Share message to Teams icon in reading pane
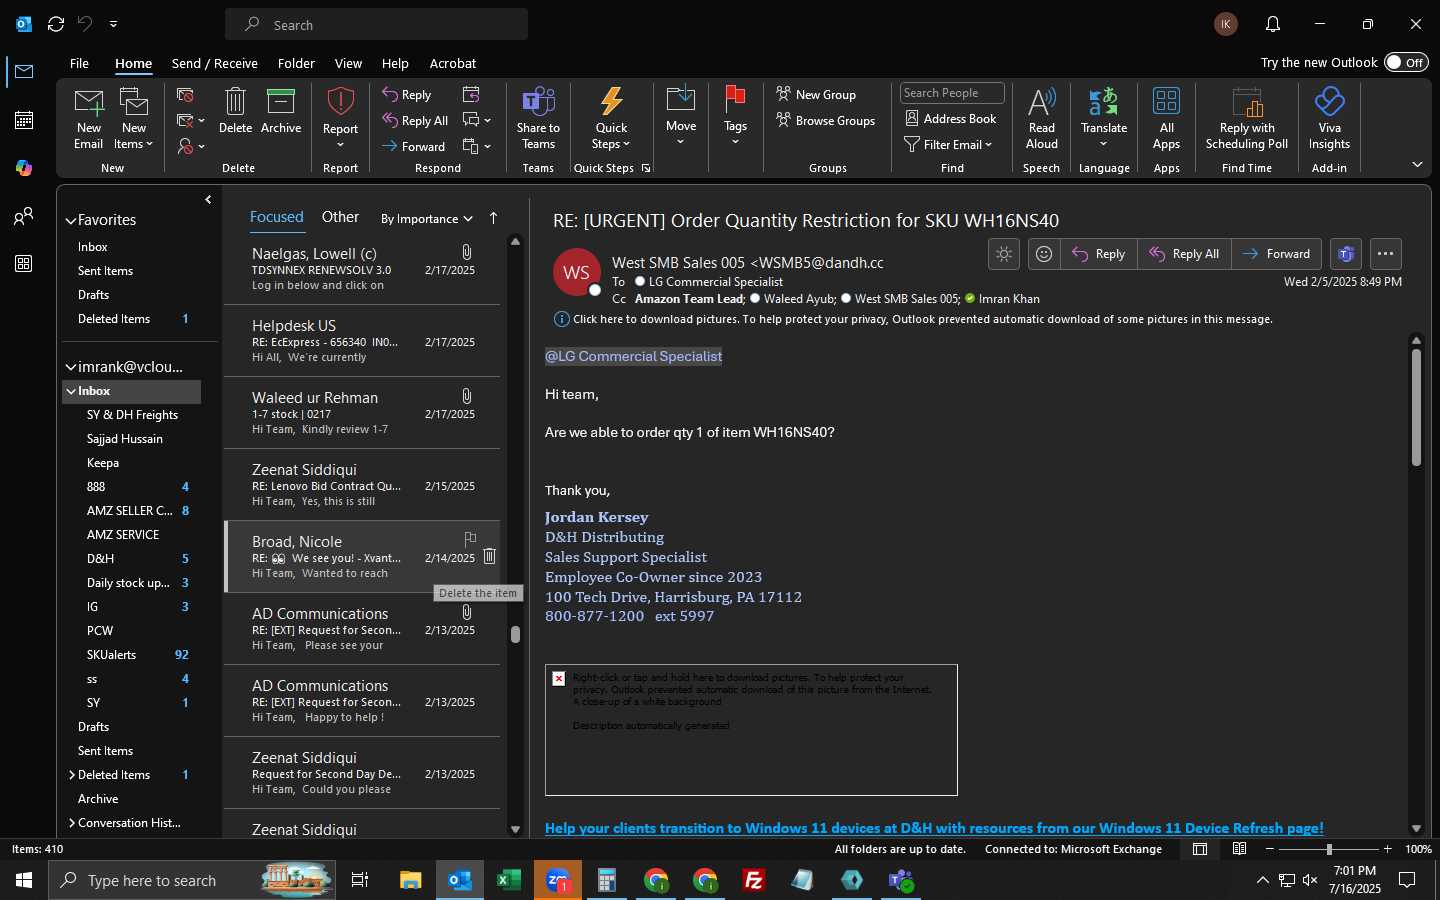 pyautogui.click(x=1346, y=254)
